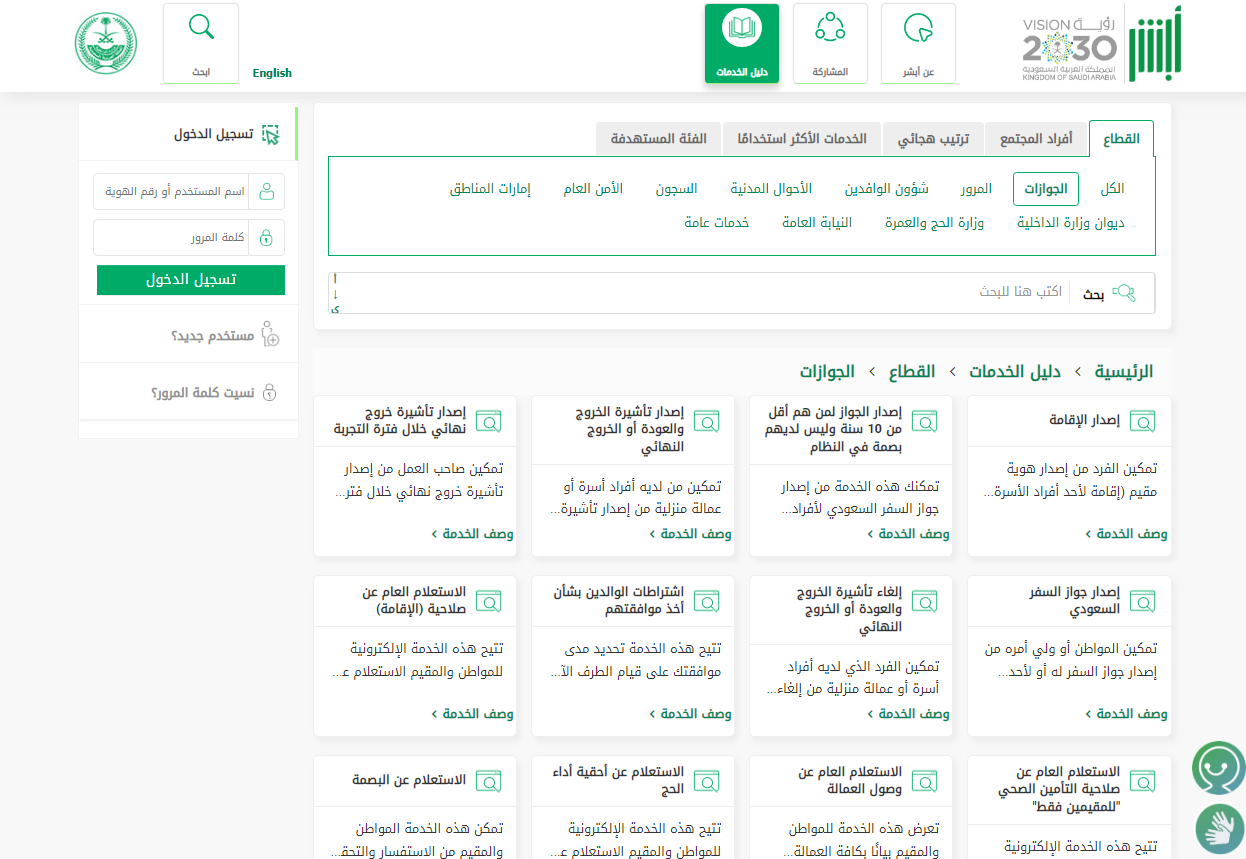The width and height of the screenshot is (1246, 859).
Task: Click the forgot password lock icon
Action: point(269,392)
